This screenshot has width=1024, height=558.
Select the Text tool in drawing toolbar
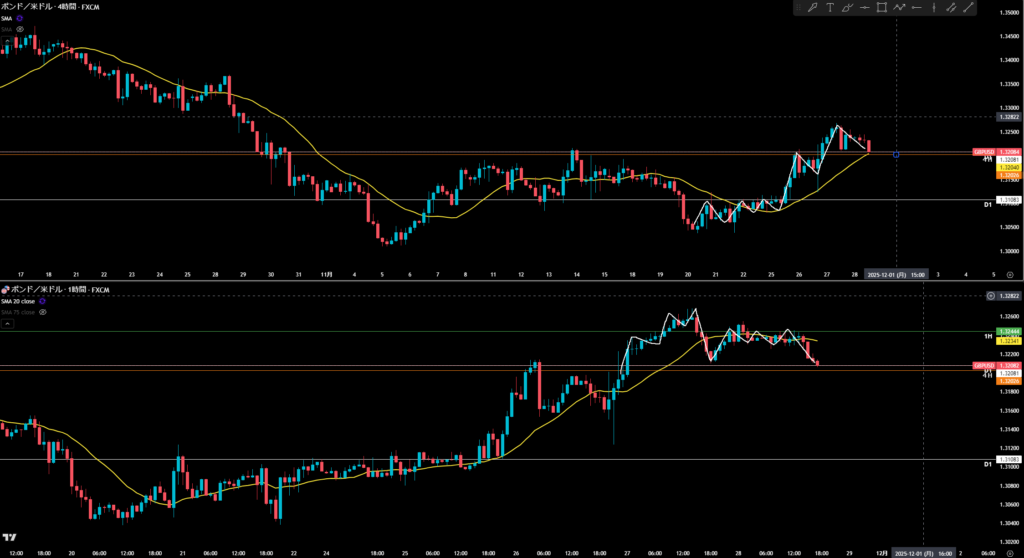(829, 8)
